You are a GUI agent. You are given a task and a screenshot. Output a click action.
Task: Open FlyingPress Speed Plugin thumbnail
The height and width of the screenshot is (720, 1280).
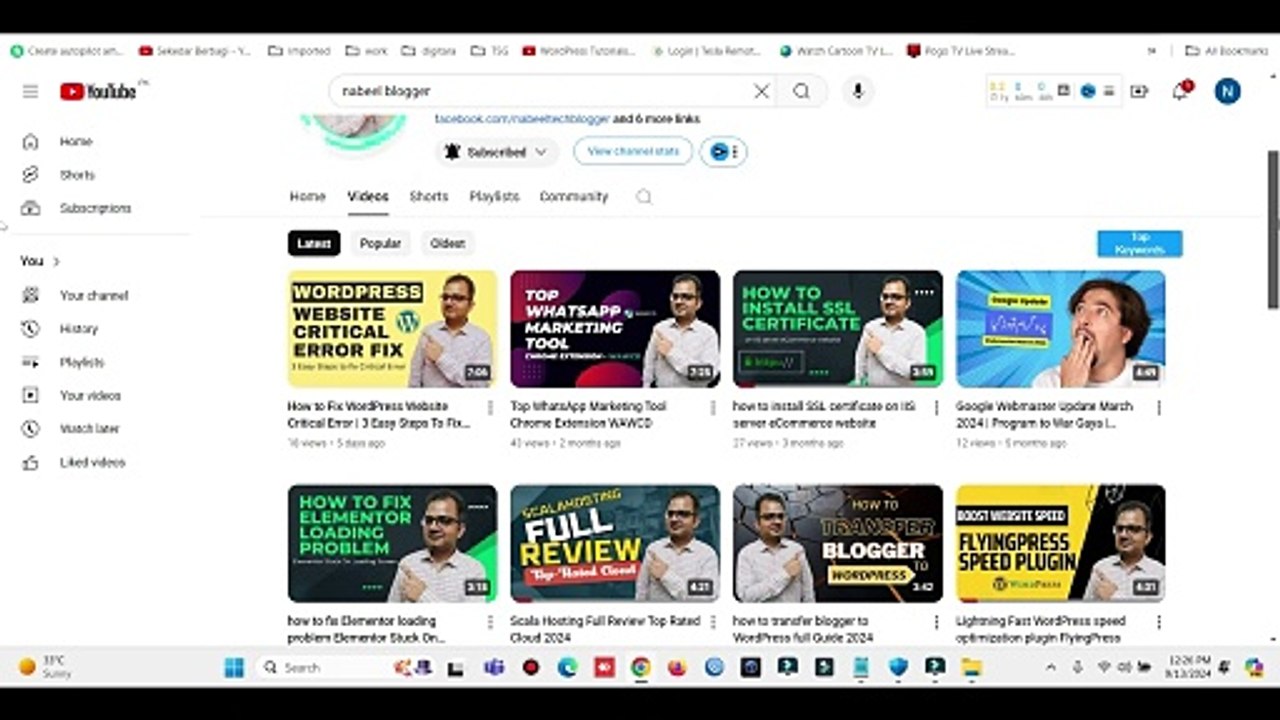coord(1060,543)
